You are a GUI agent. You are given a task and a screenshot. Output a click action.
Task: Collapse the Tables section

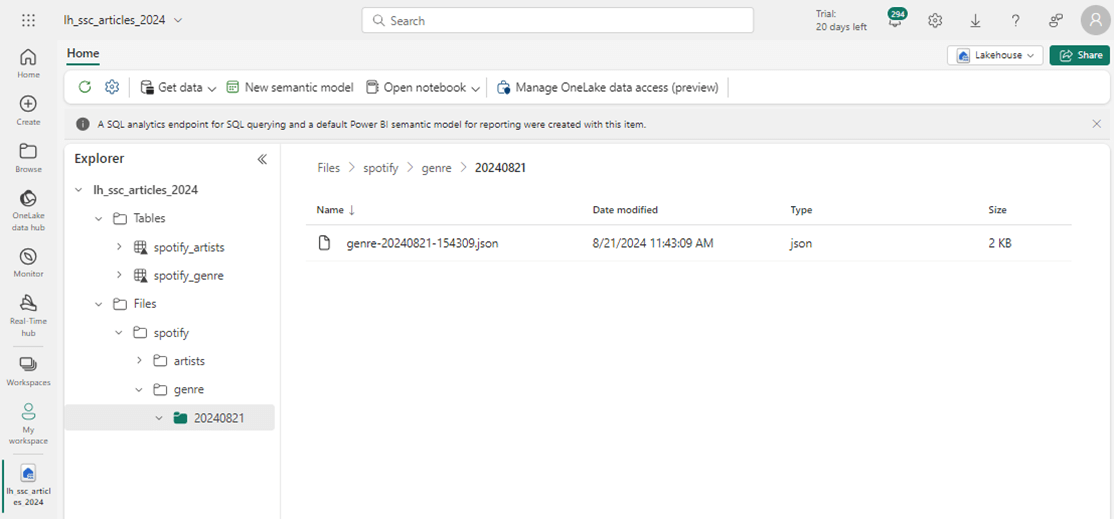point(98,218)
